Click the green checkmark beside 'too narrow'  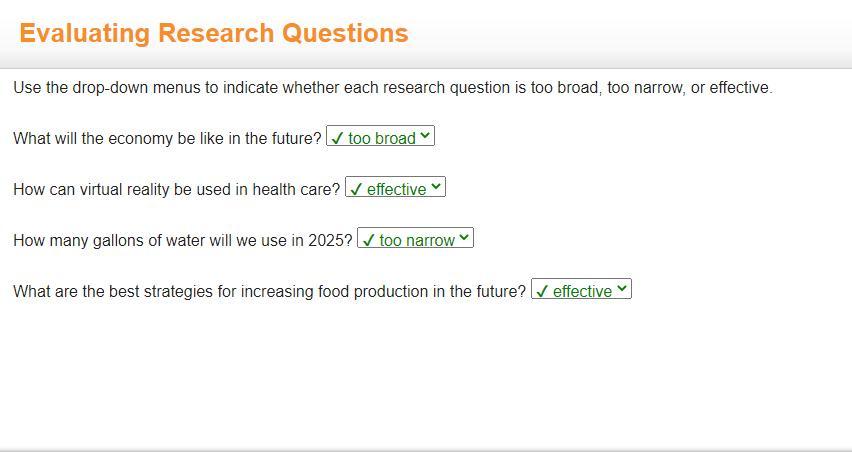pyautogui.click(x=368, y=240)
